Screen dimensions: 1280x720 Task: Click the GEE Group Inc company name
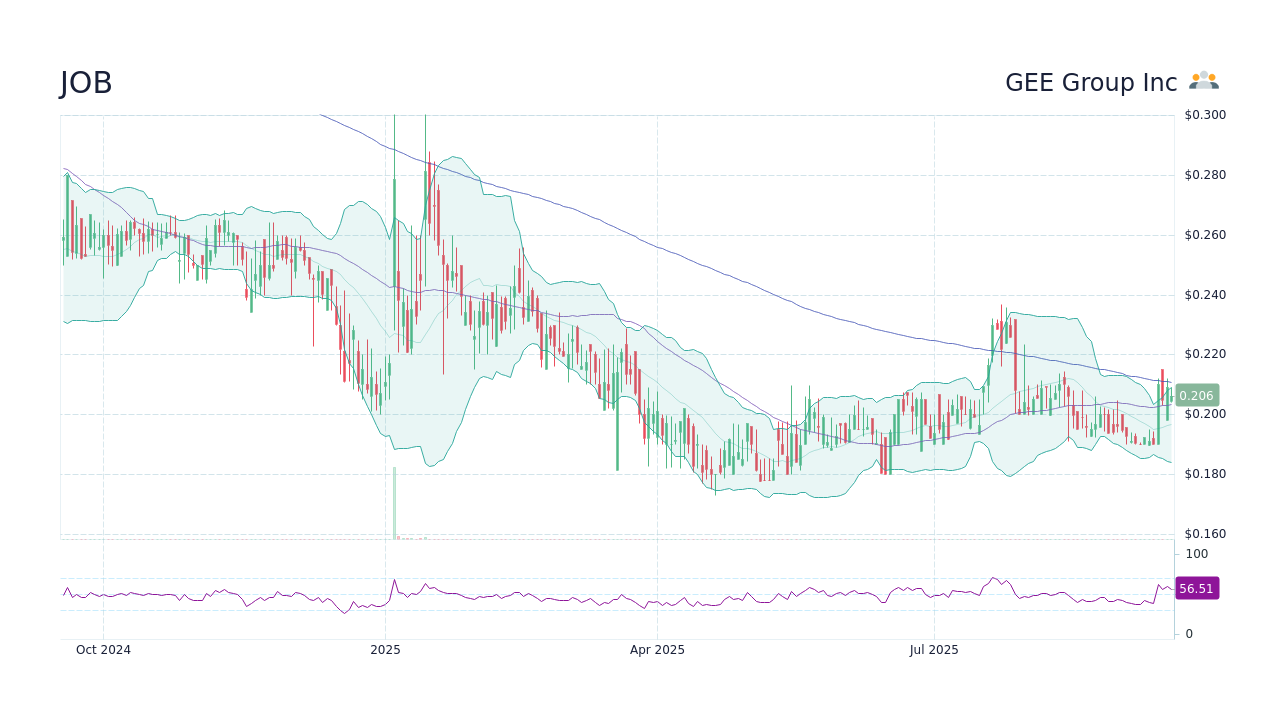(1091, 83)
